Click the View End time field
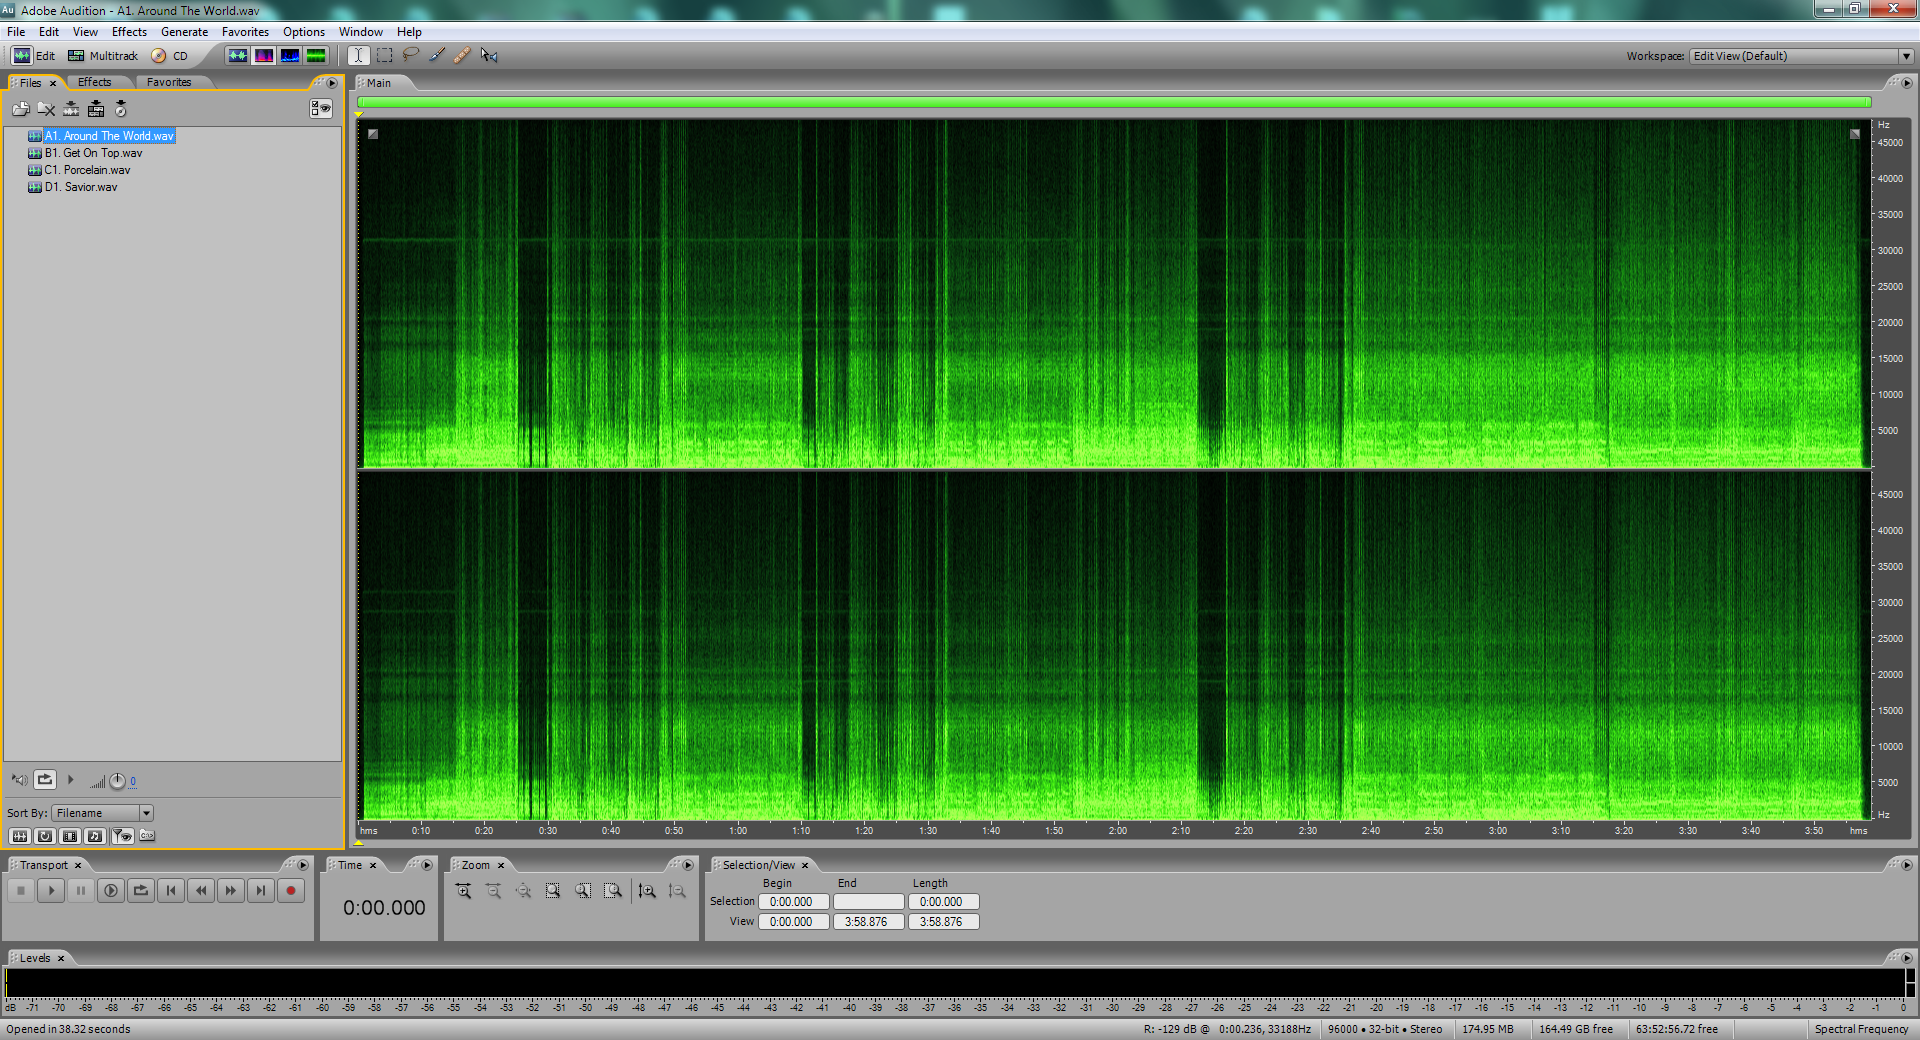The width and height of the screenshot is (1920, 1040). tap(869, 922)
